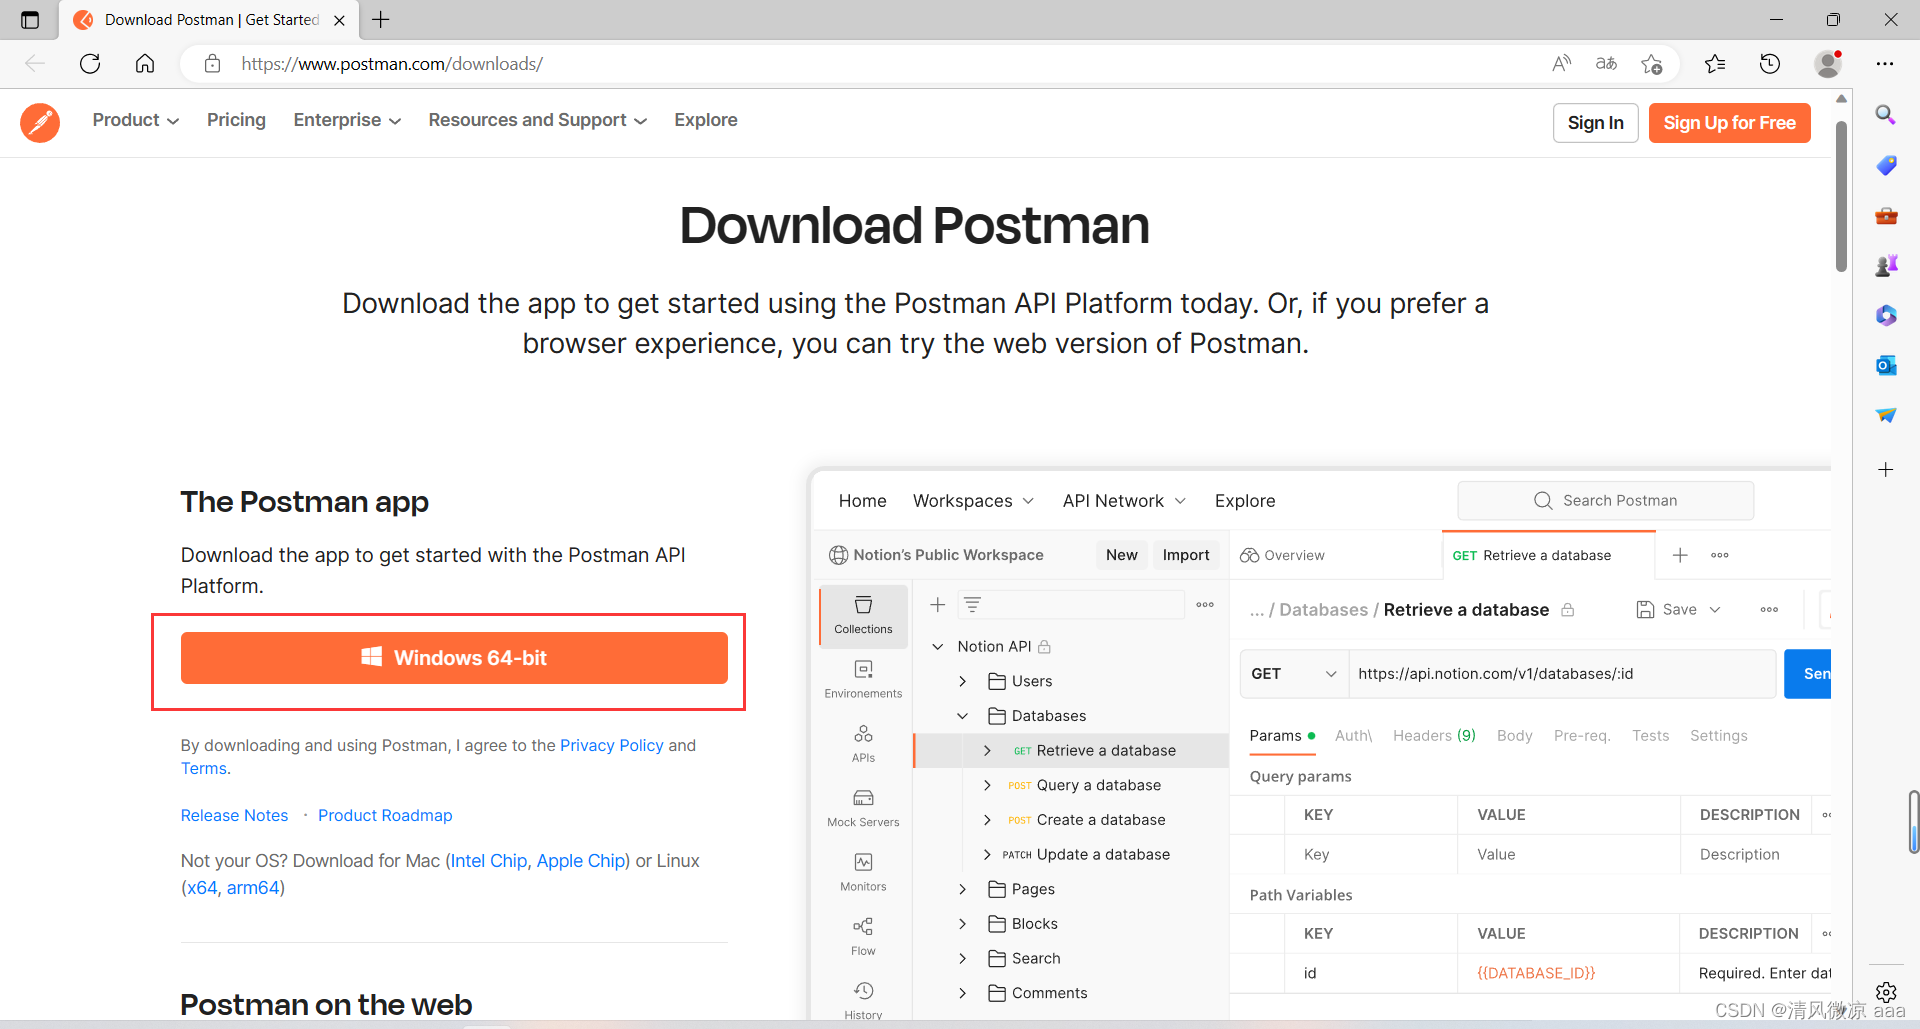This screenshot has height=1029, width=1920.
Task: Open the Release Notes link
Action: (234, 815)
